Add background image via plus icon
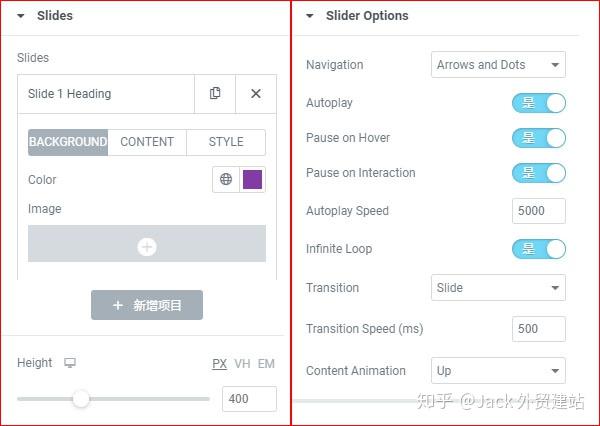The image size is (600, 426). click(147, 246)
